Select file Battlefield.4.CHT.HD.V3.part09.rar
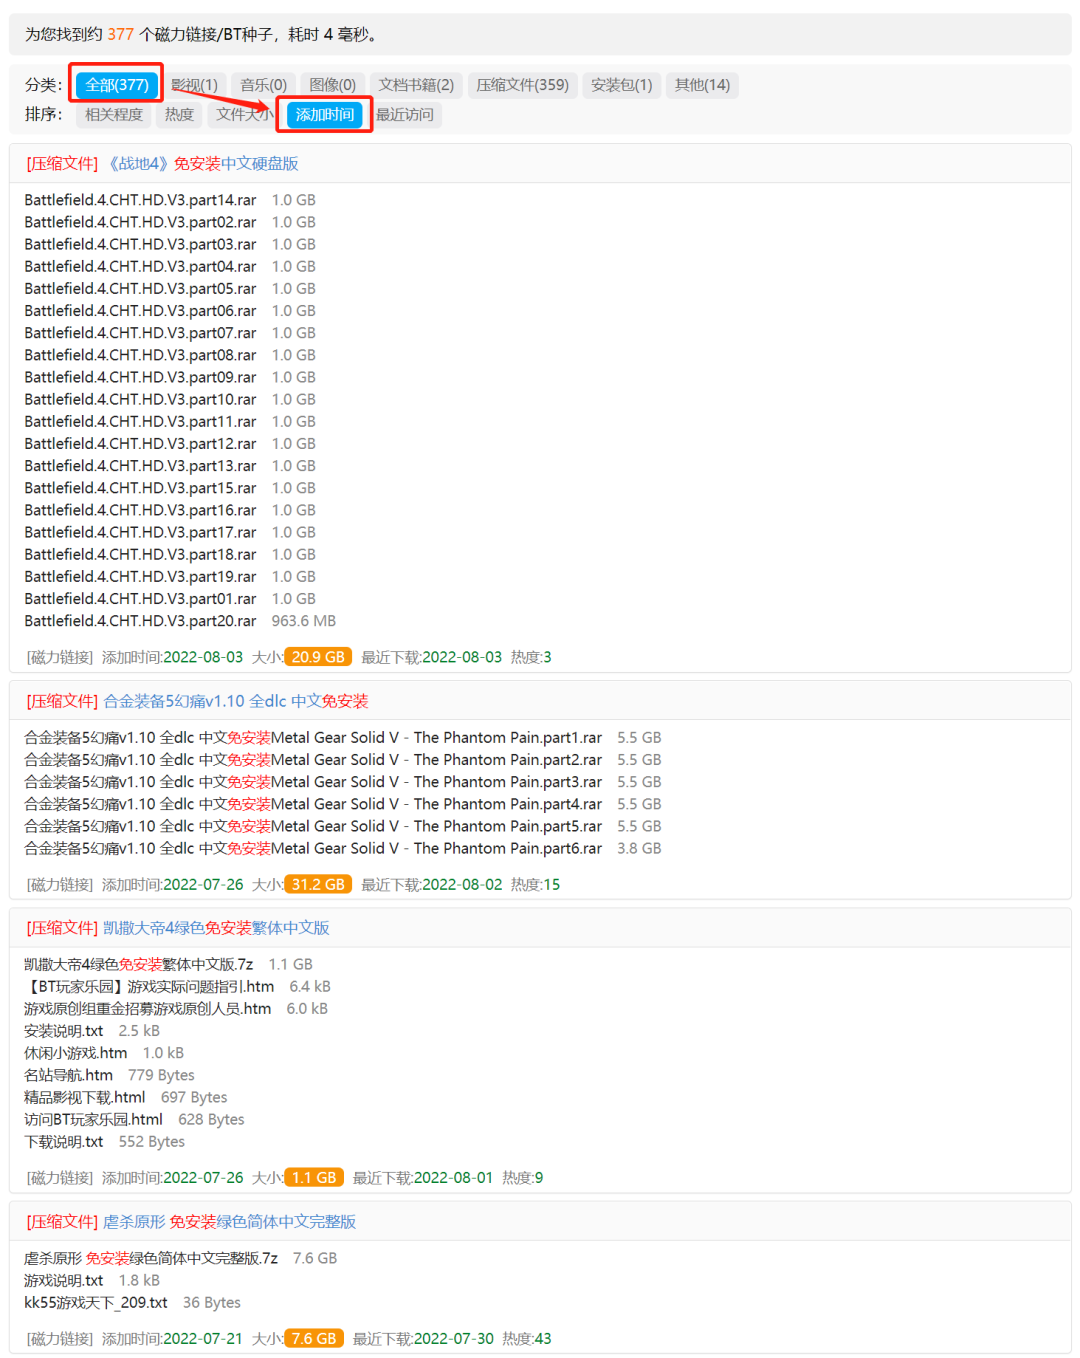 140,377
